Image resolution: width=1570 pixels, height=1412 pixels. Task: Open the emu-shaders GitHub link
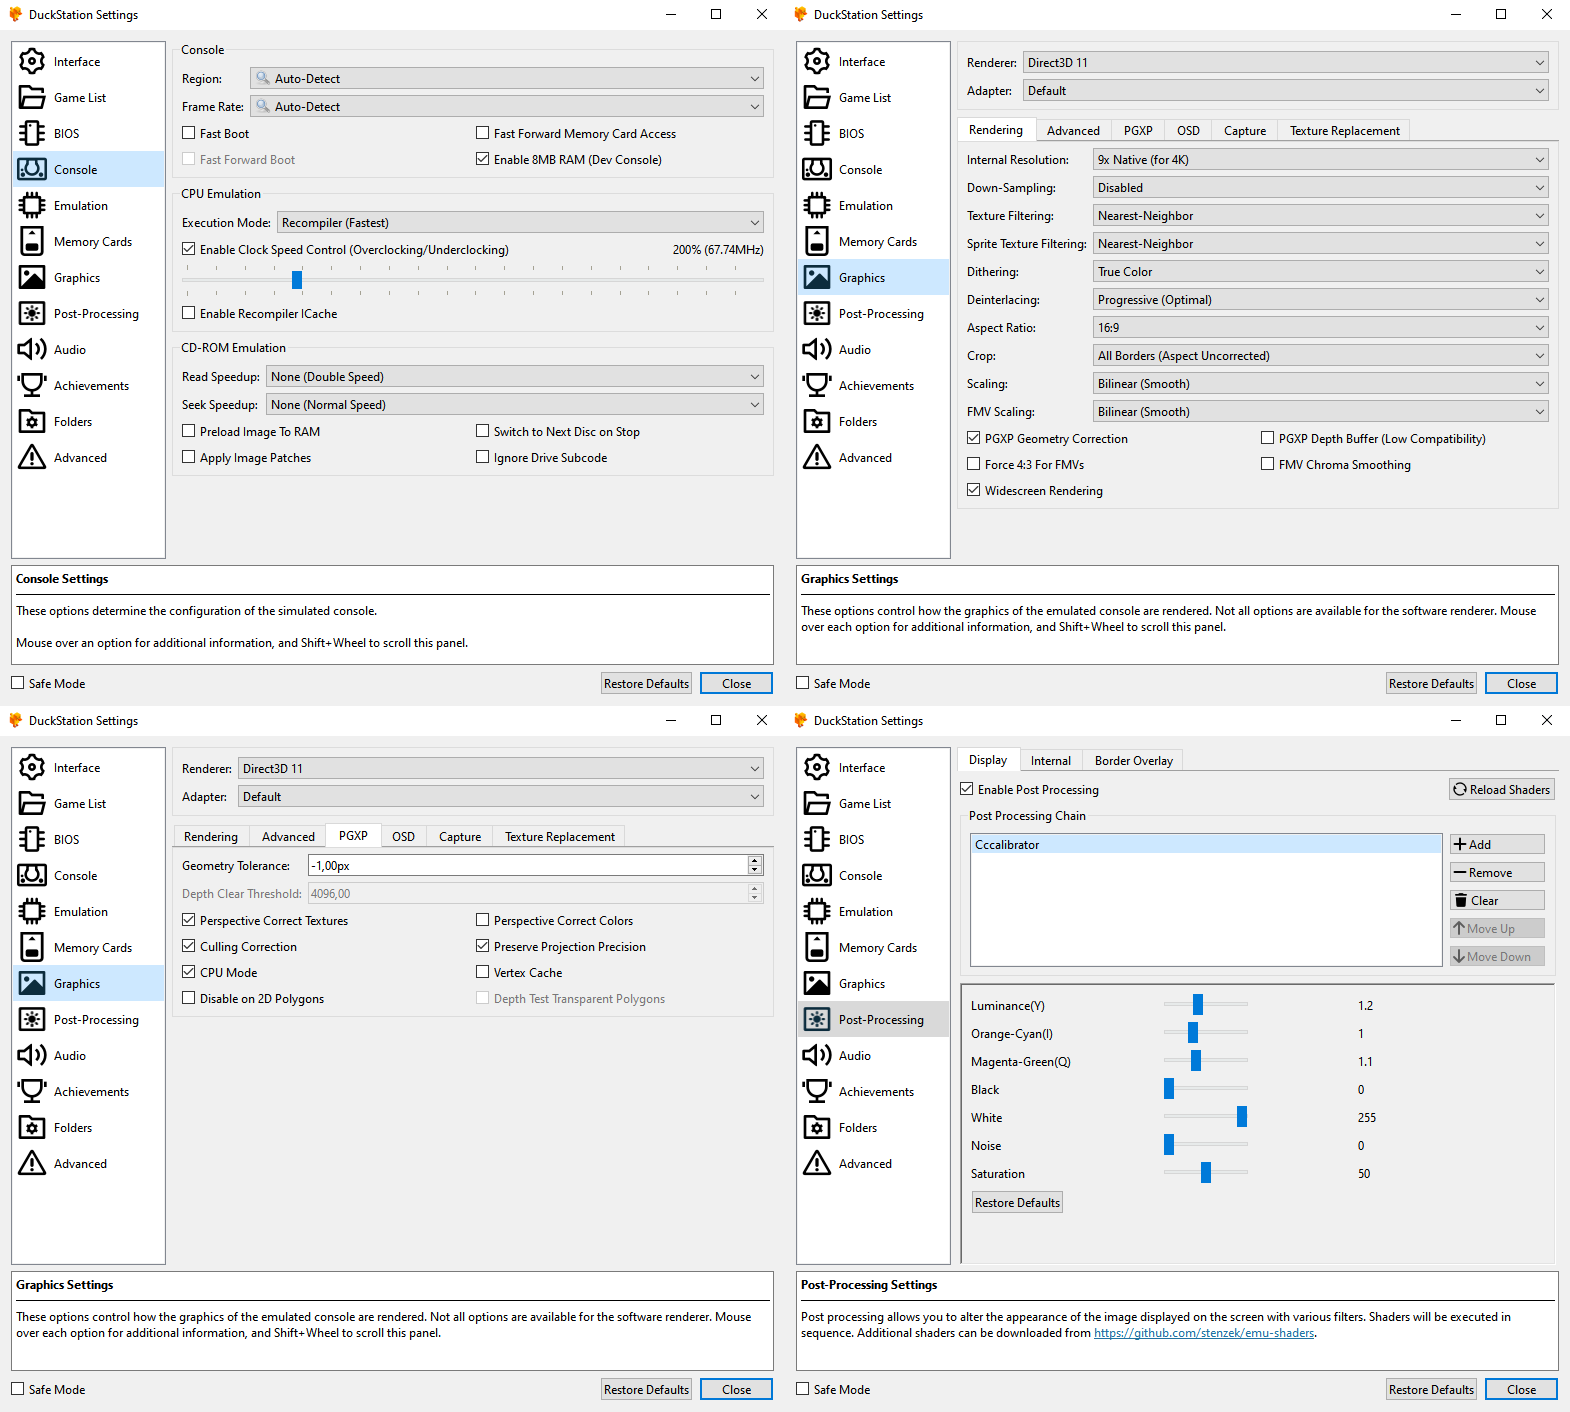(x=1204, y=1332)
